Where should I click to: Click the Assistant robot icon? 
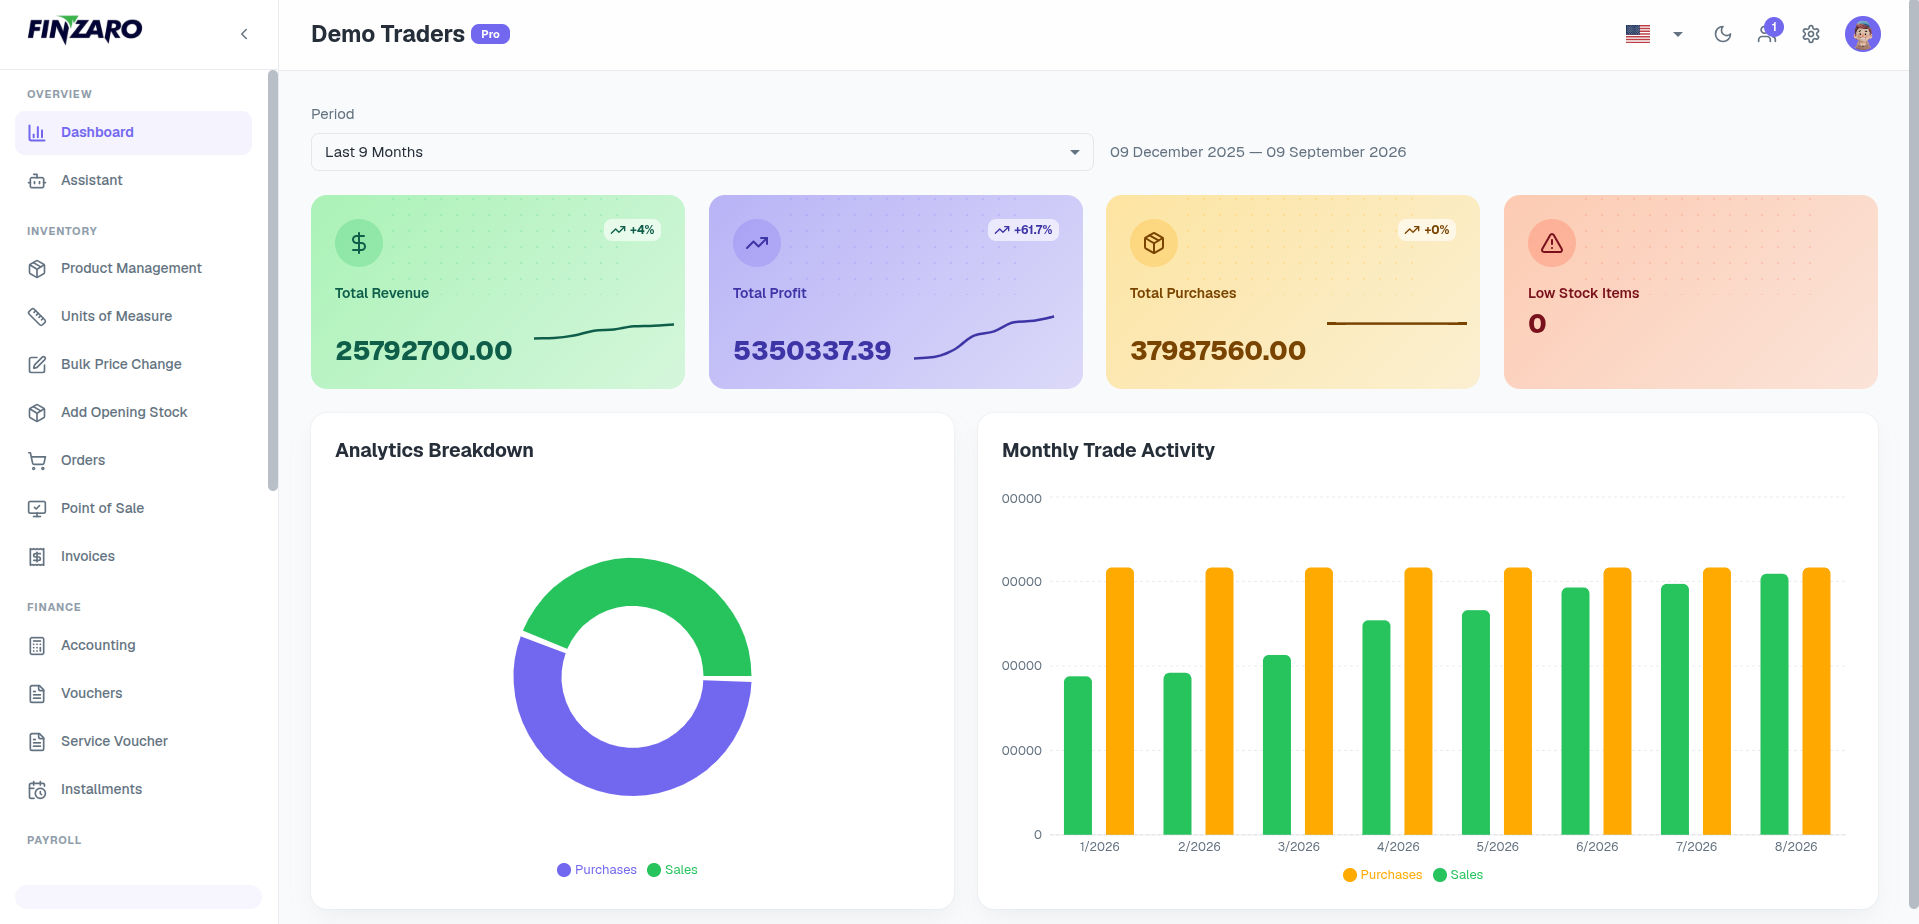[x=37, y=181]
